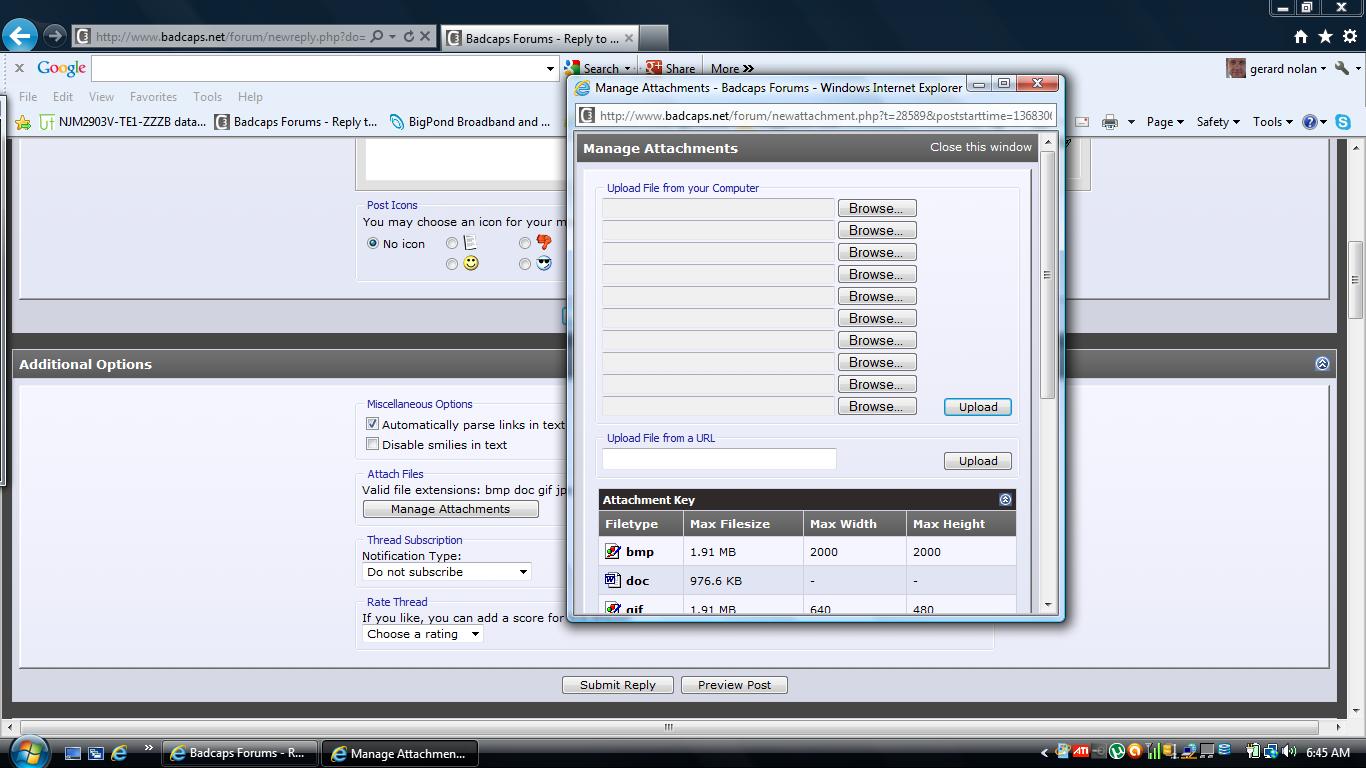Click the browser back arrow button
The image size is (1366, 768).
19,36
